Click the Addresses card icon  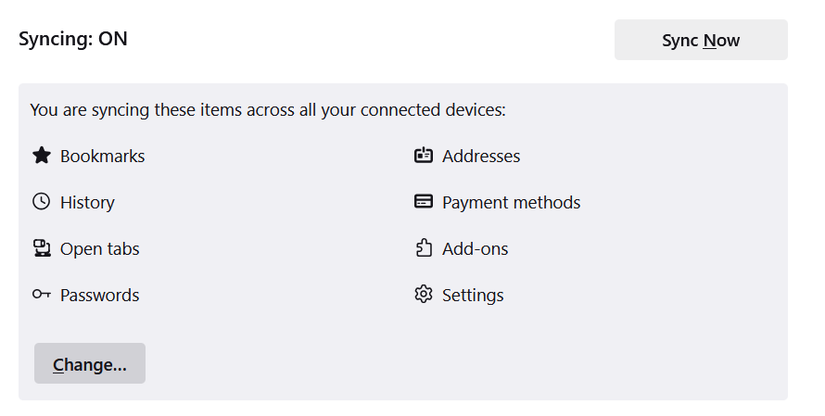(x=424, y=156)
